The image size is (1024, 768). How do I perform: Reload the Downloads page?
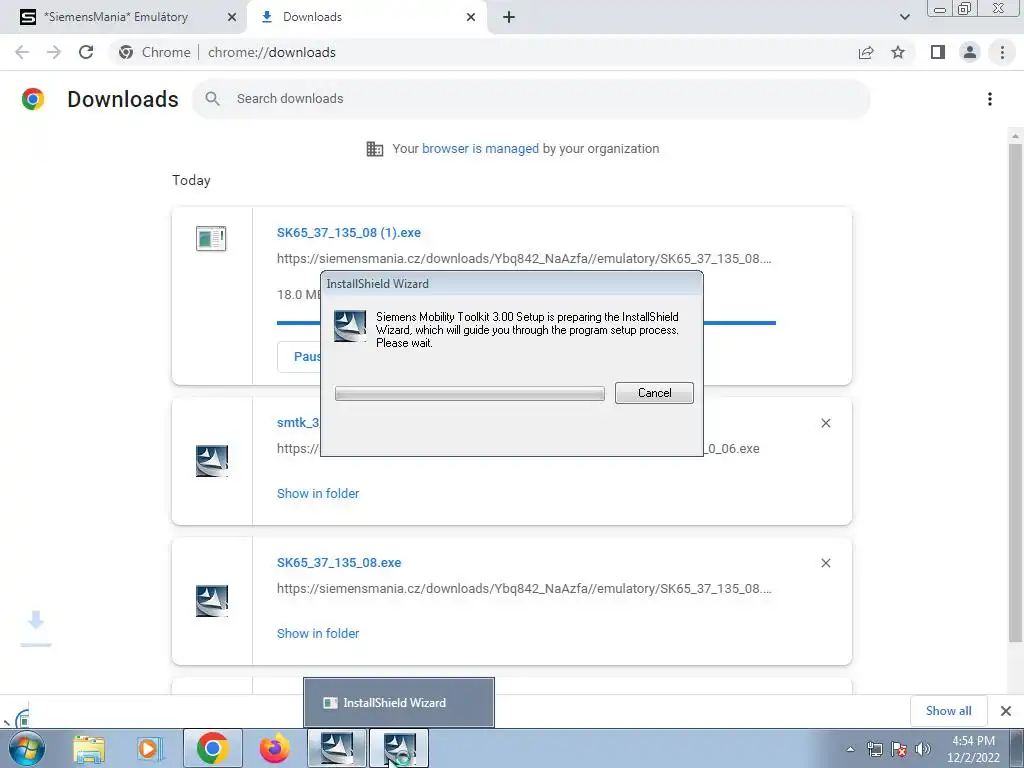(86, 52)
